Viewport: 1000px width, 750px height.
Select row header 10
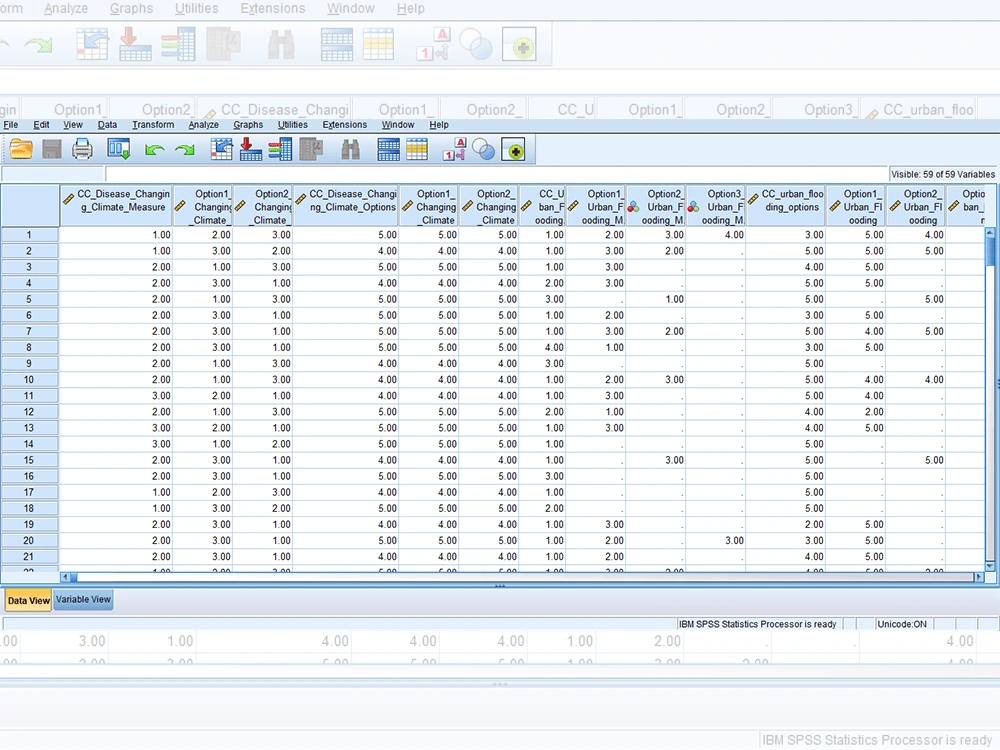coord(29,379)
